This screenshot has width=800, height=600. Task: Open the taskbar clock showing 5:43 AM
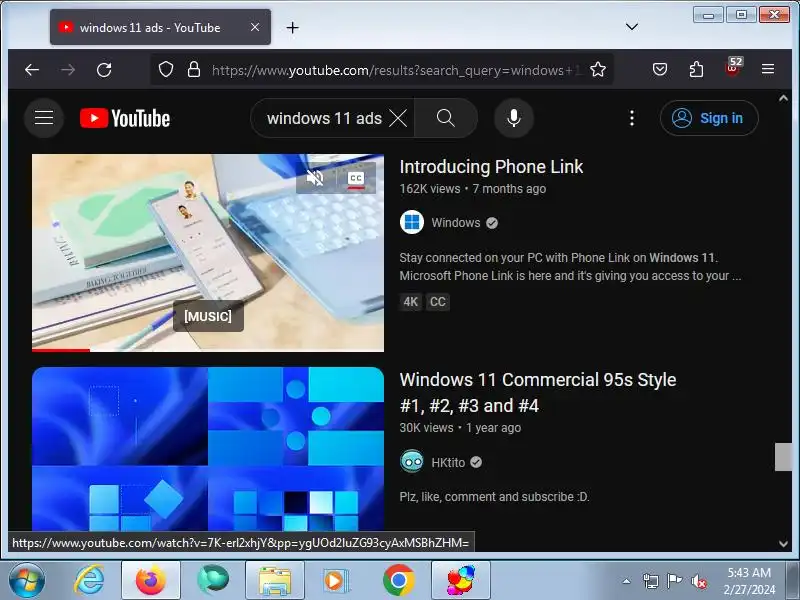pos(748,581)
